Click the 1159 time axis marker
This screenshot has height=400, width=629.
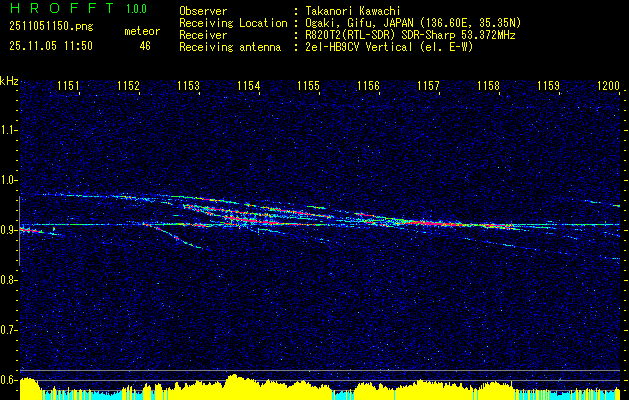[548, 86]
